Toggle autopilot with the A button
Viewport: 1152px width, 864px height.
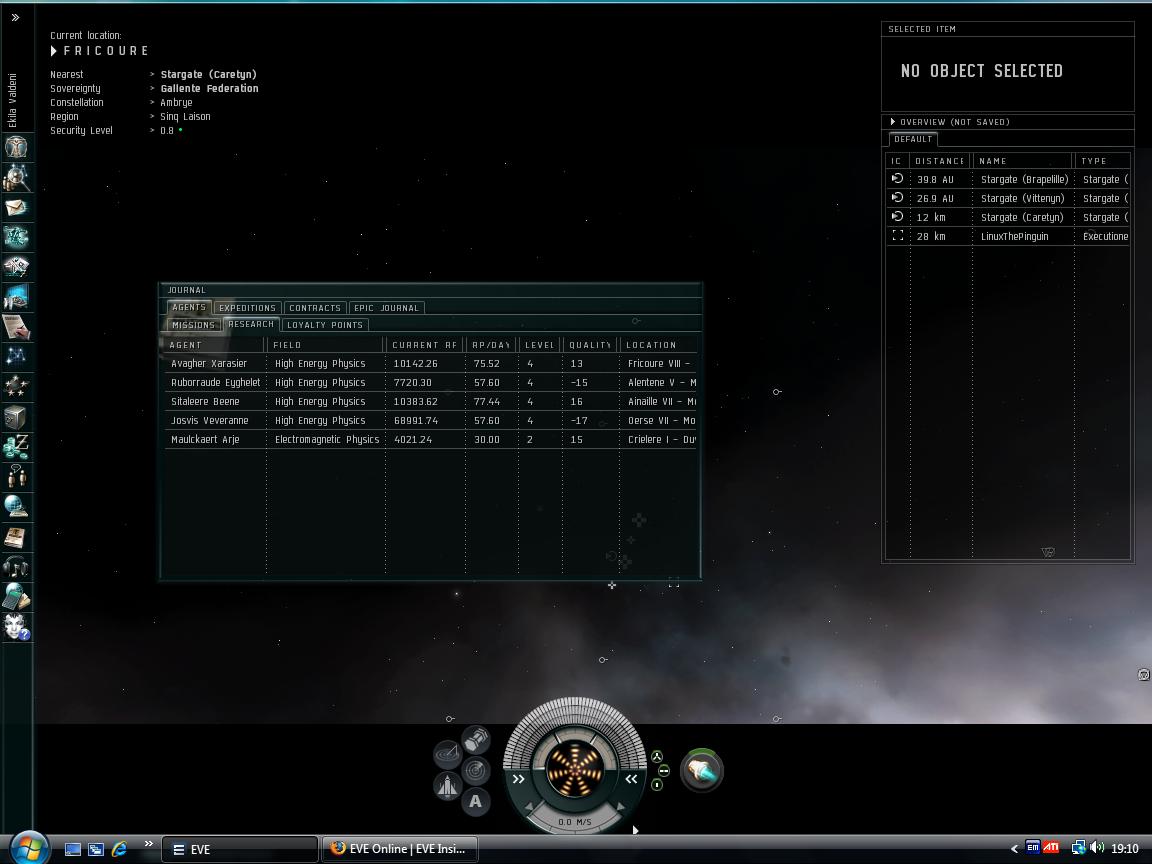pyautogui.click(x=475, y=802)
